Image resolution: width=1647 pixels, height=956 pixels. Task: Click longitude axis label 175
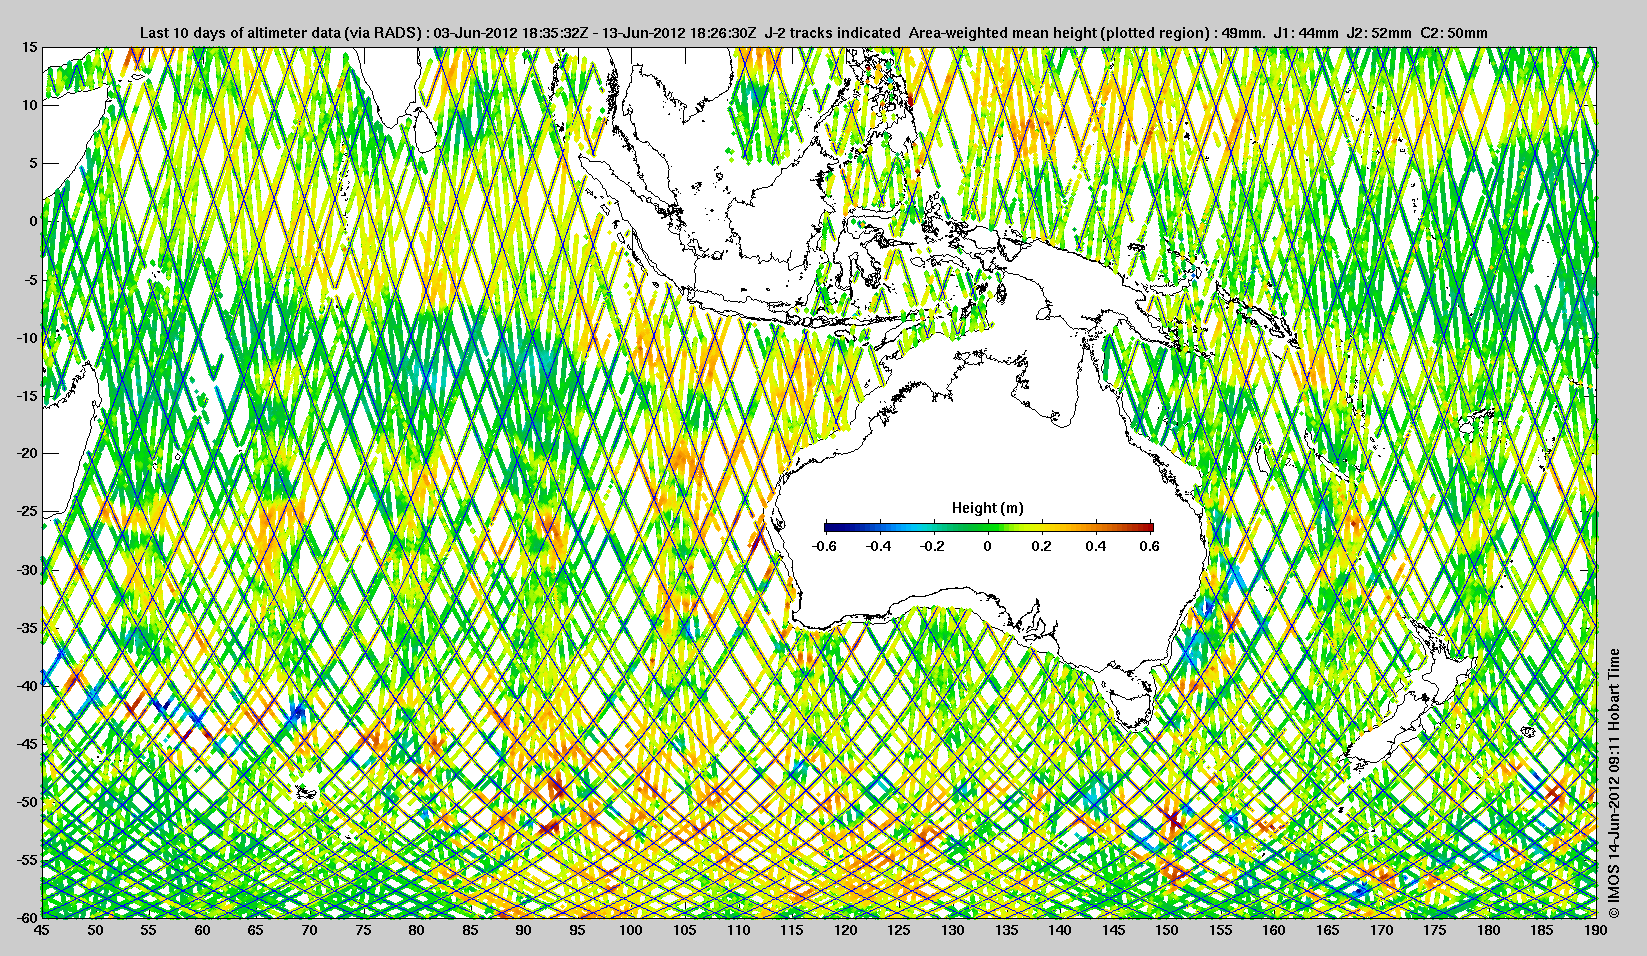click(1435, 930)
